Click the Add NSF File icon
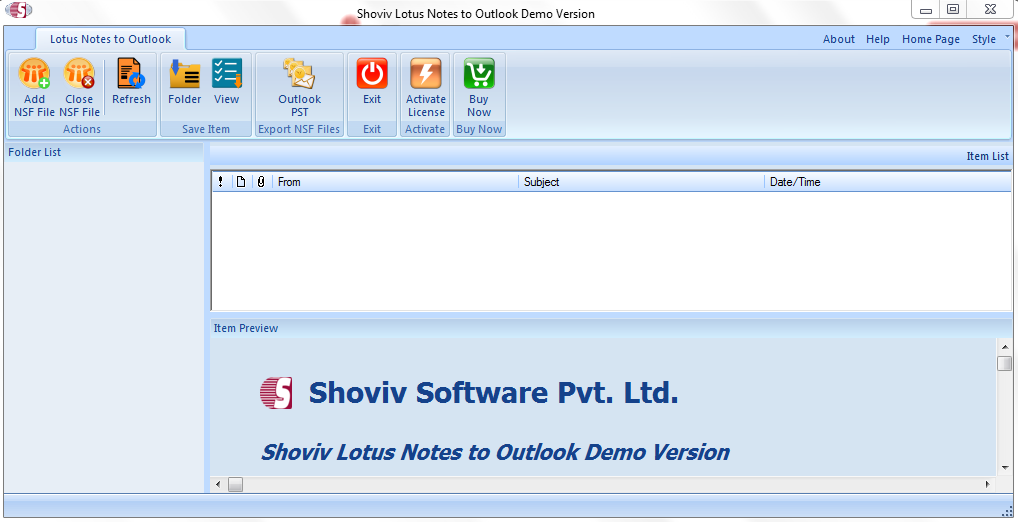The height and width of the screenshot is (522, 1018). tap(34, 73)
